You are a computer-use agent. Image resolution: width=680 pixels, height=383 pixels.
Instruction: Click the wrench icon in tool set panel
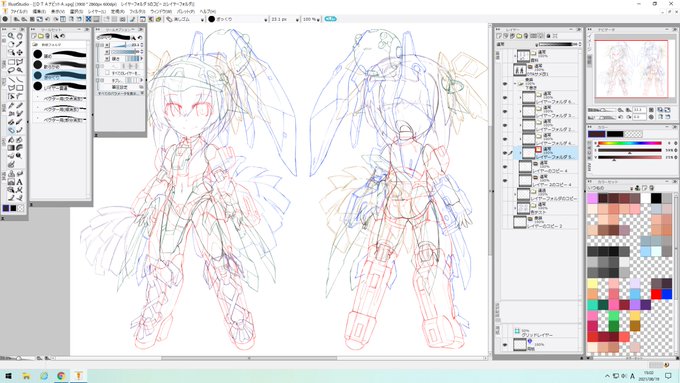[x=56, y=36]
